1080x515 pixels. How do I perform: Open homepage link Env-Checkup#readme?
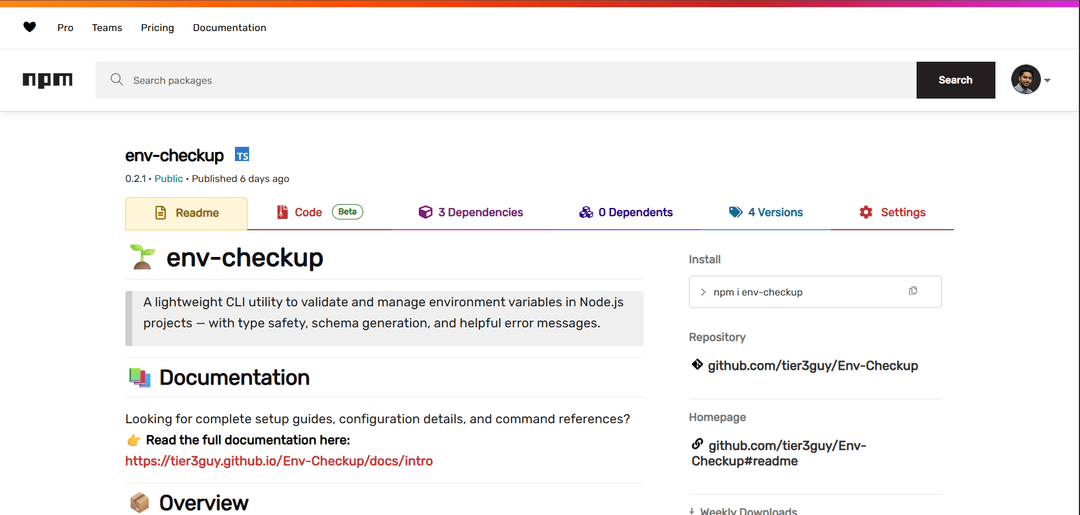pos(778,453)
